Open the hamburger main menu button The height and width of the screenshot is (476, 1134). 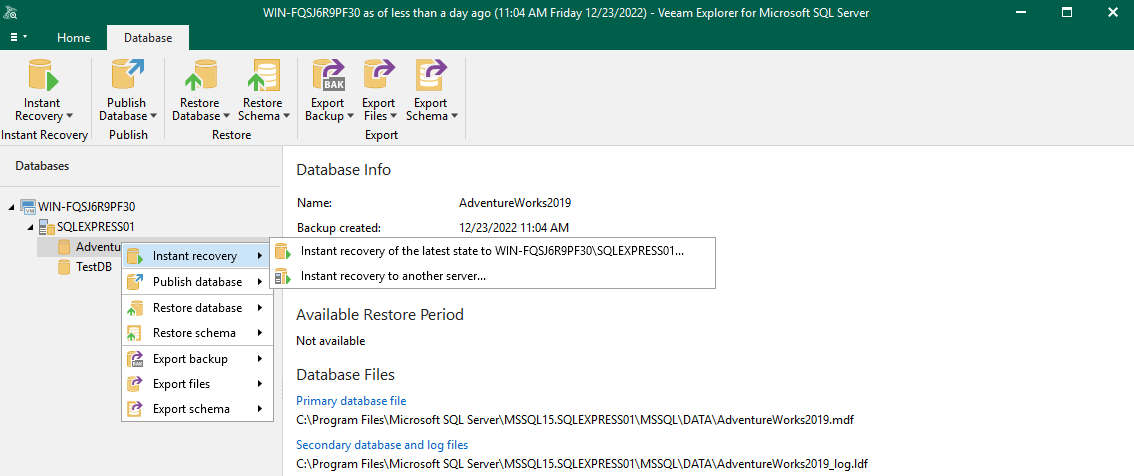point(18,37)
